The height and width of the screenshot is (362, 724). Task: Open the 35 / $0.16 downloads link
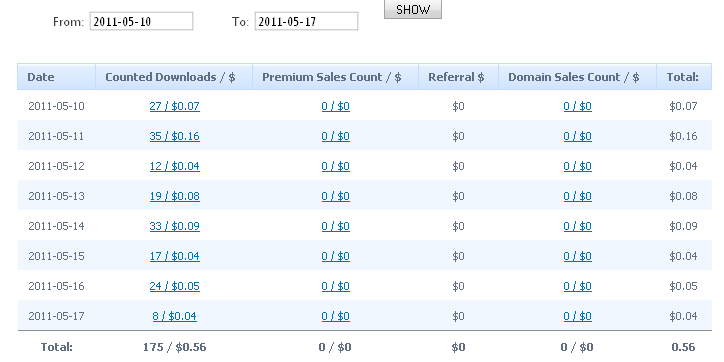click(175, 136)
